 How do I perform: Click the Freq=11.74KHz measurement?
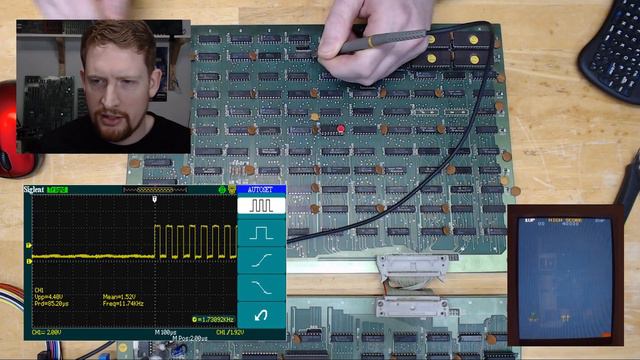(123, 304)
